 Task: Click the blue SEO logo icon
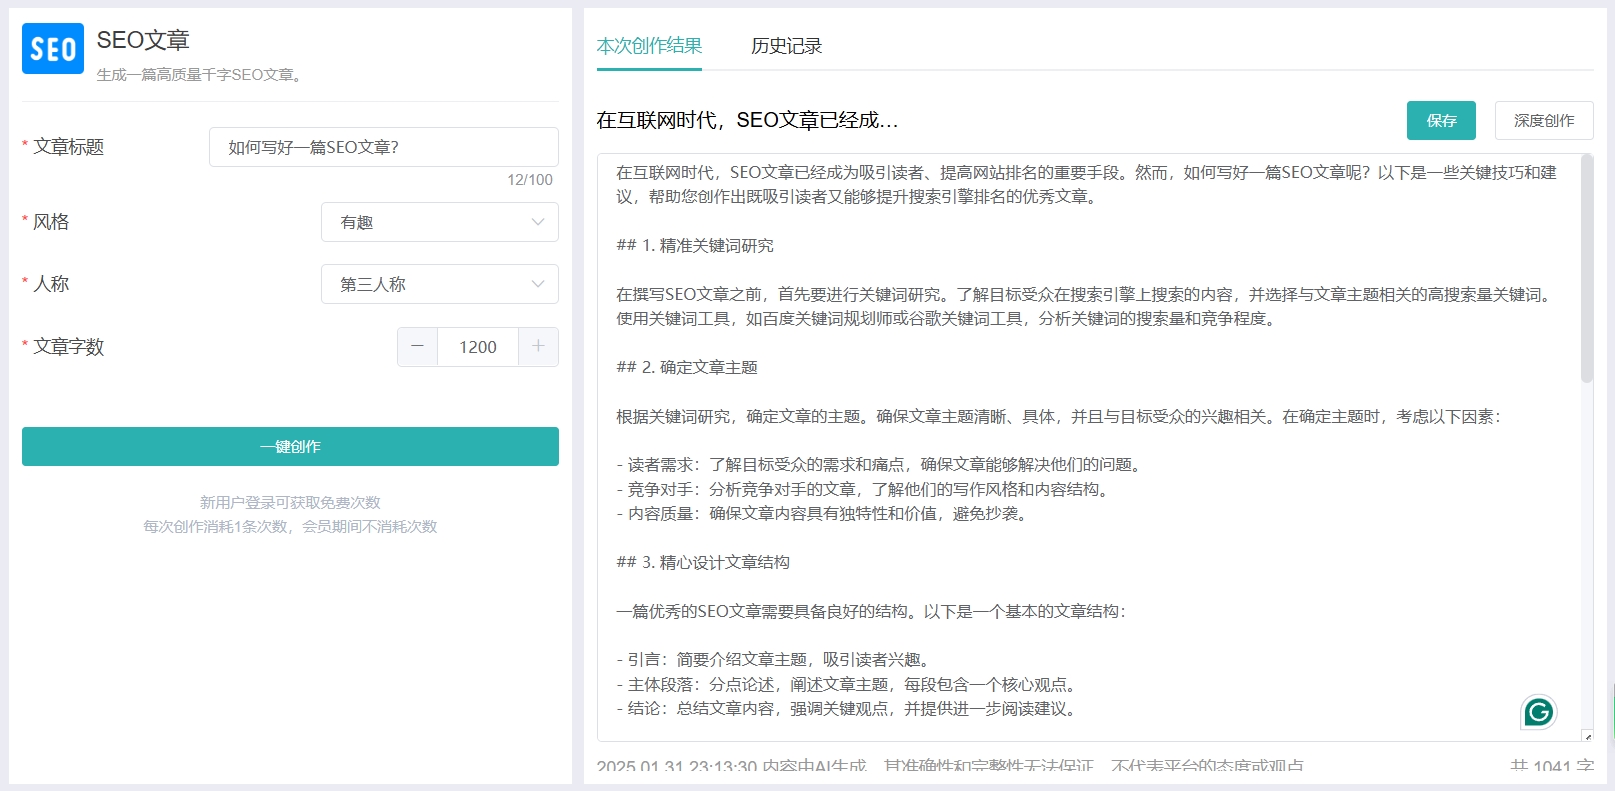click(x=53, y=49)
